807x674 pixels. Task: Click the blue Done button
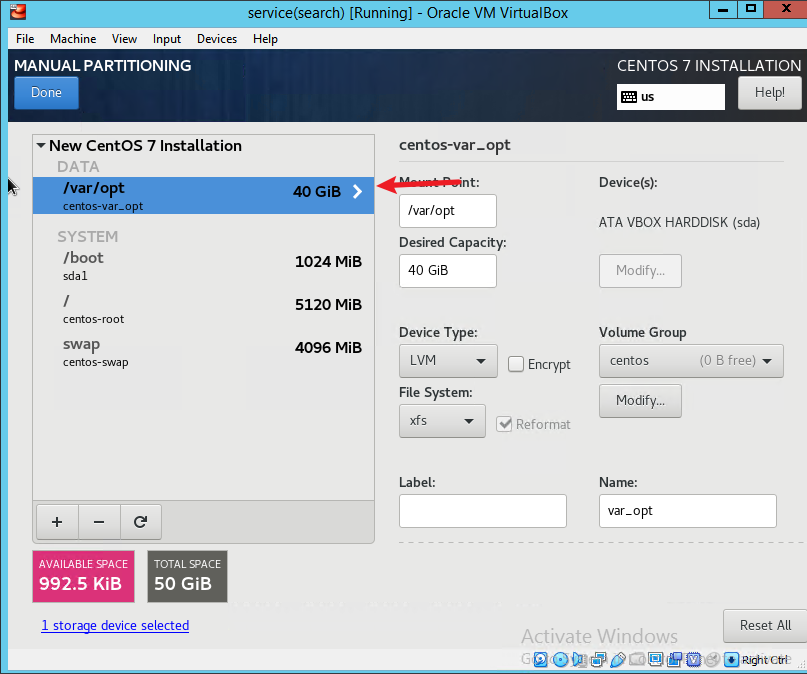click(46, 93)
